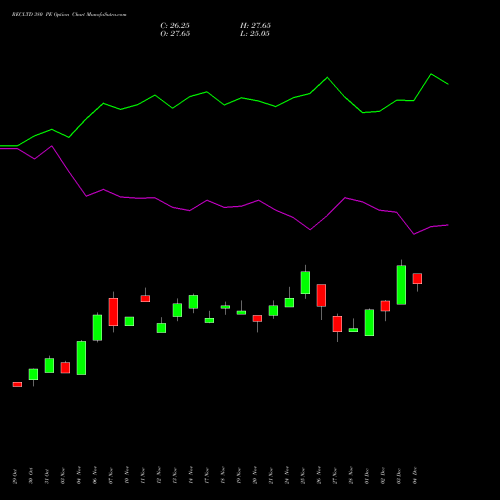Click the 31 Oct date label
The height and width of the screenshot is (500, 500).
click(x=47, y=476)
